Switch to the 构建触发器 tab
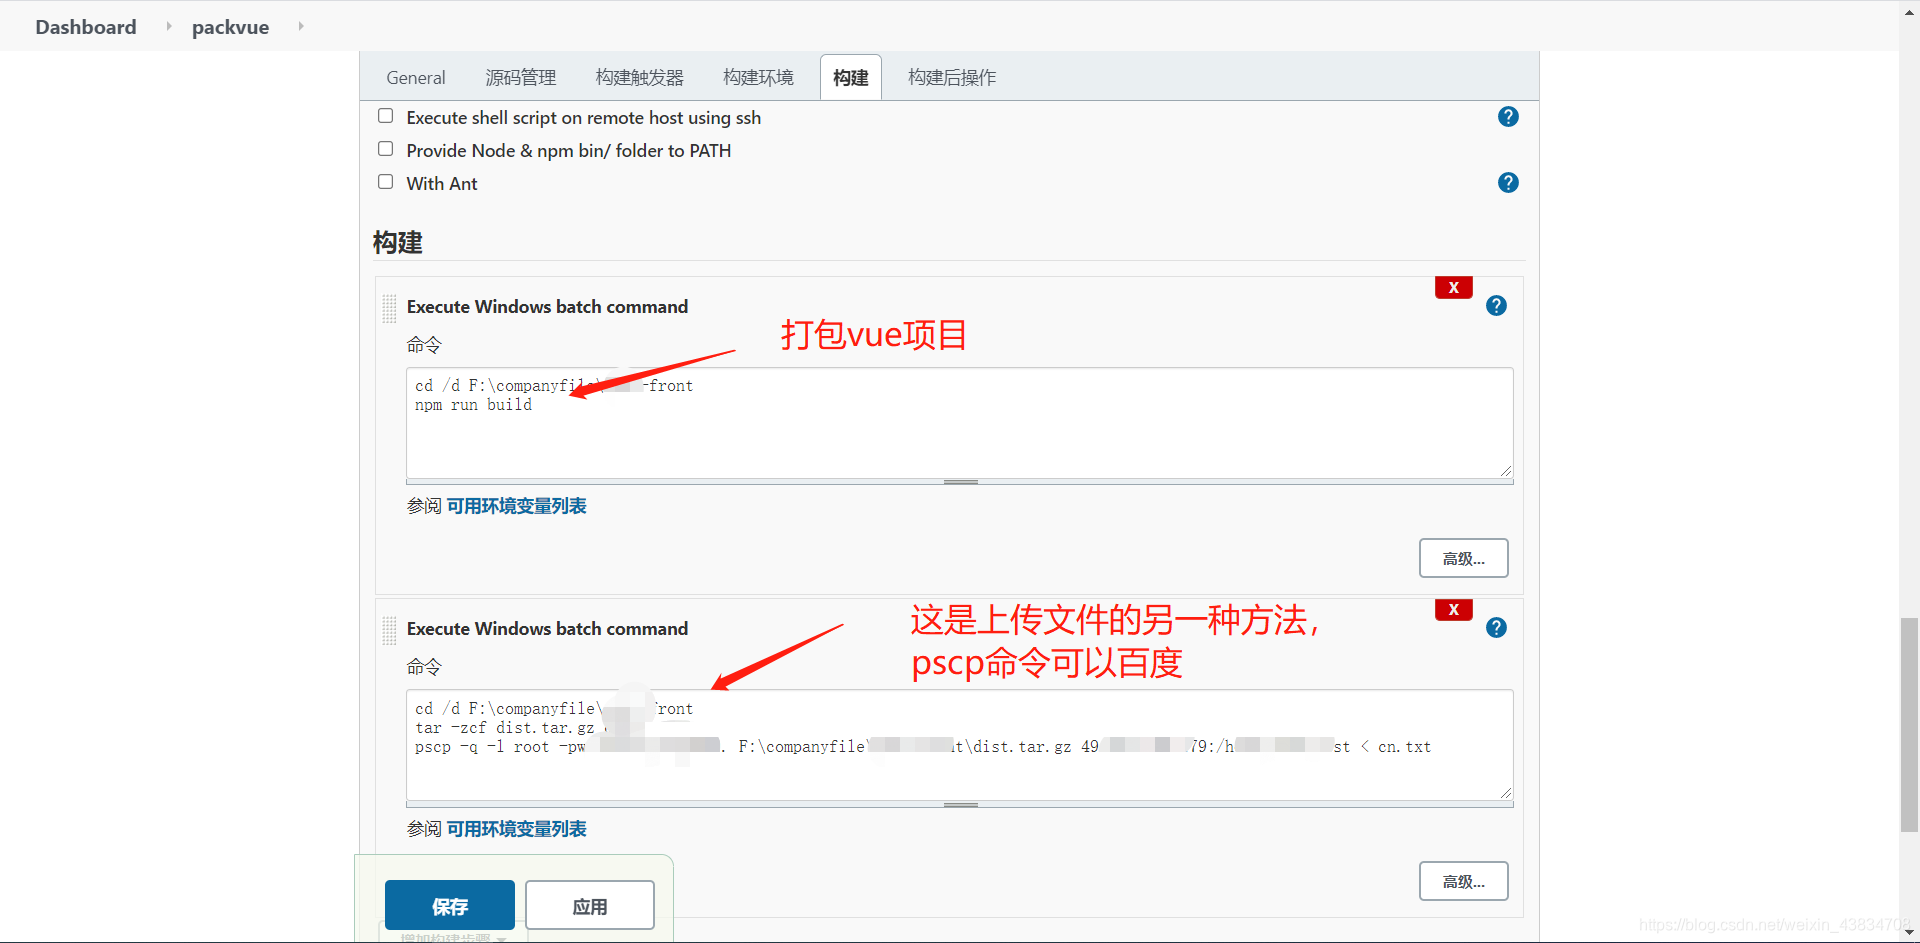1920x943 pixels. click(x=640, y=78)
